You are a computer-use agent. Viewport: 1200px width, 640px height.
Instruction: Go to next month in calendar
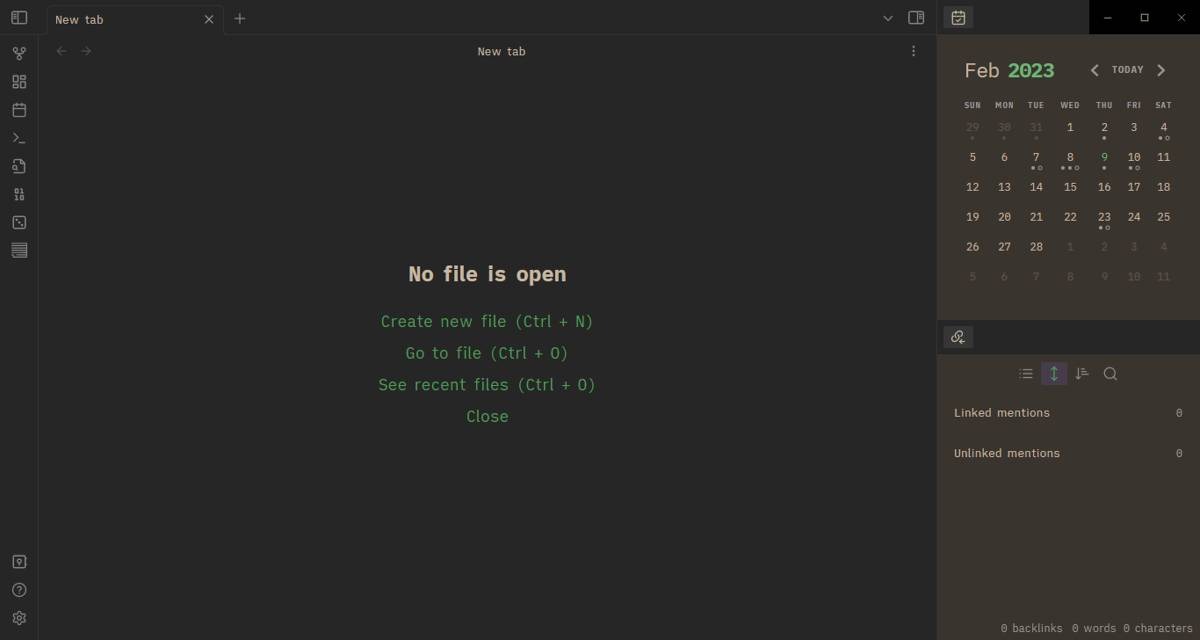pos(1161,69)
